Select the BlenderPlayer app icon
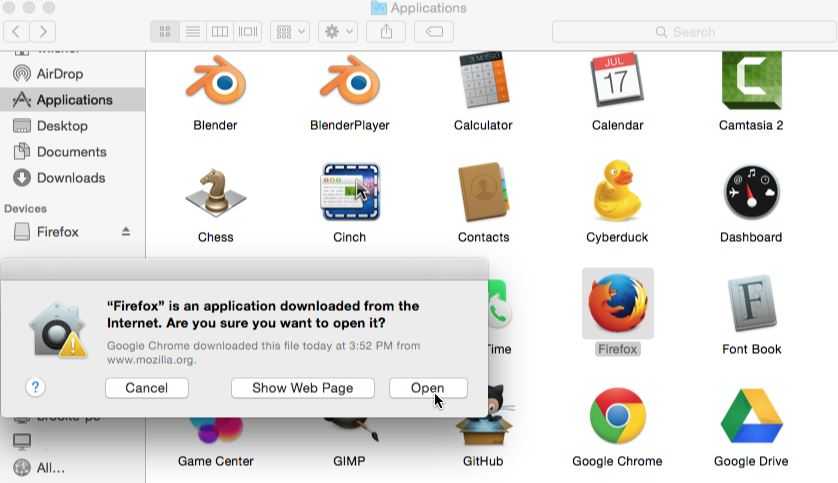The height and width of the screenshot is (483, 838). 350,81
